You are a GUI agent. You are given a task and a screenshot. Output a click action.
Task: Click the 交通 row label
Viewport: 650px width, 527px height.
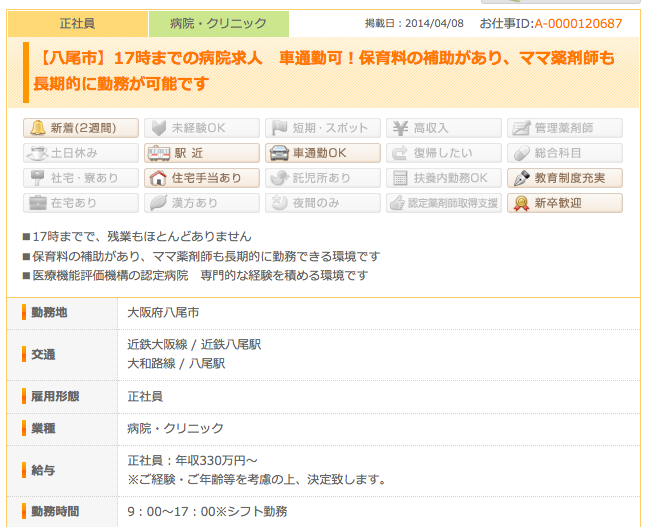[x=44, y=355]
